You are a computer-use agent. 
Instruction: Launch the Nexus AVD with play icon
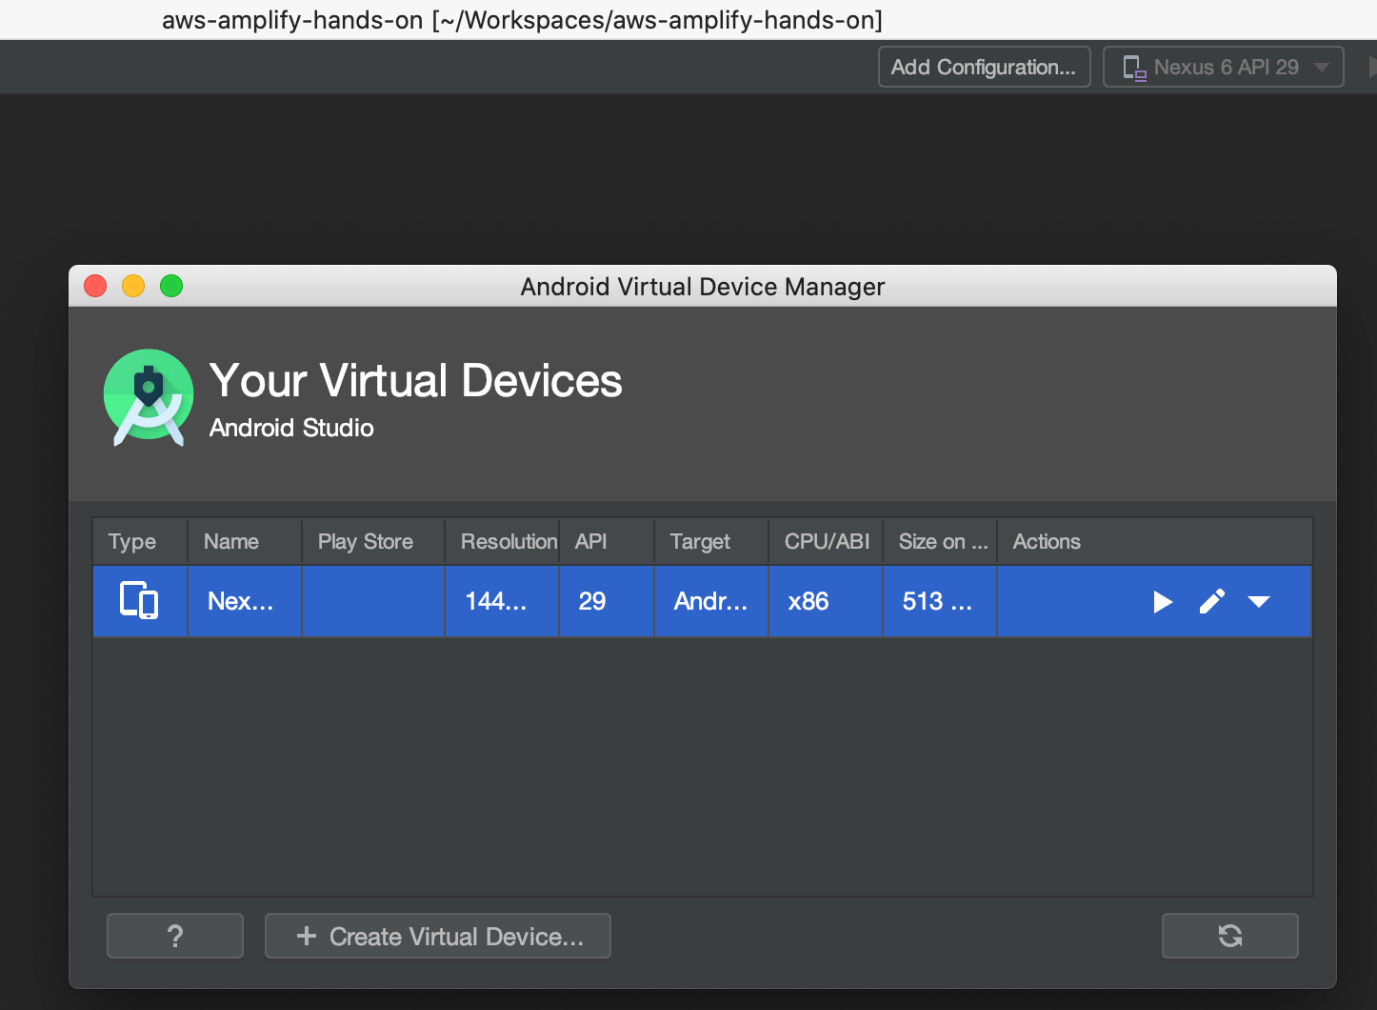click(1162, 602)
